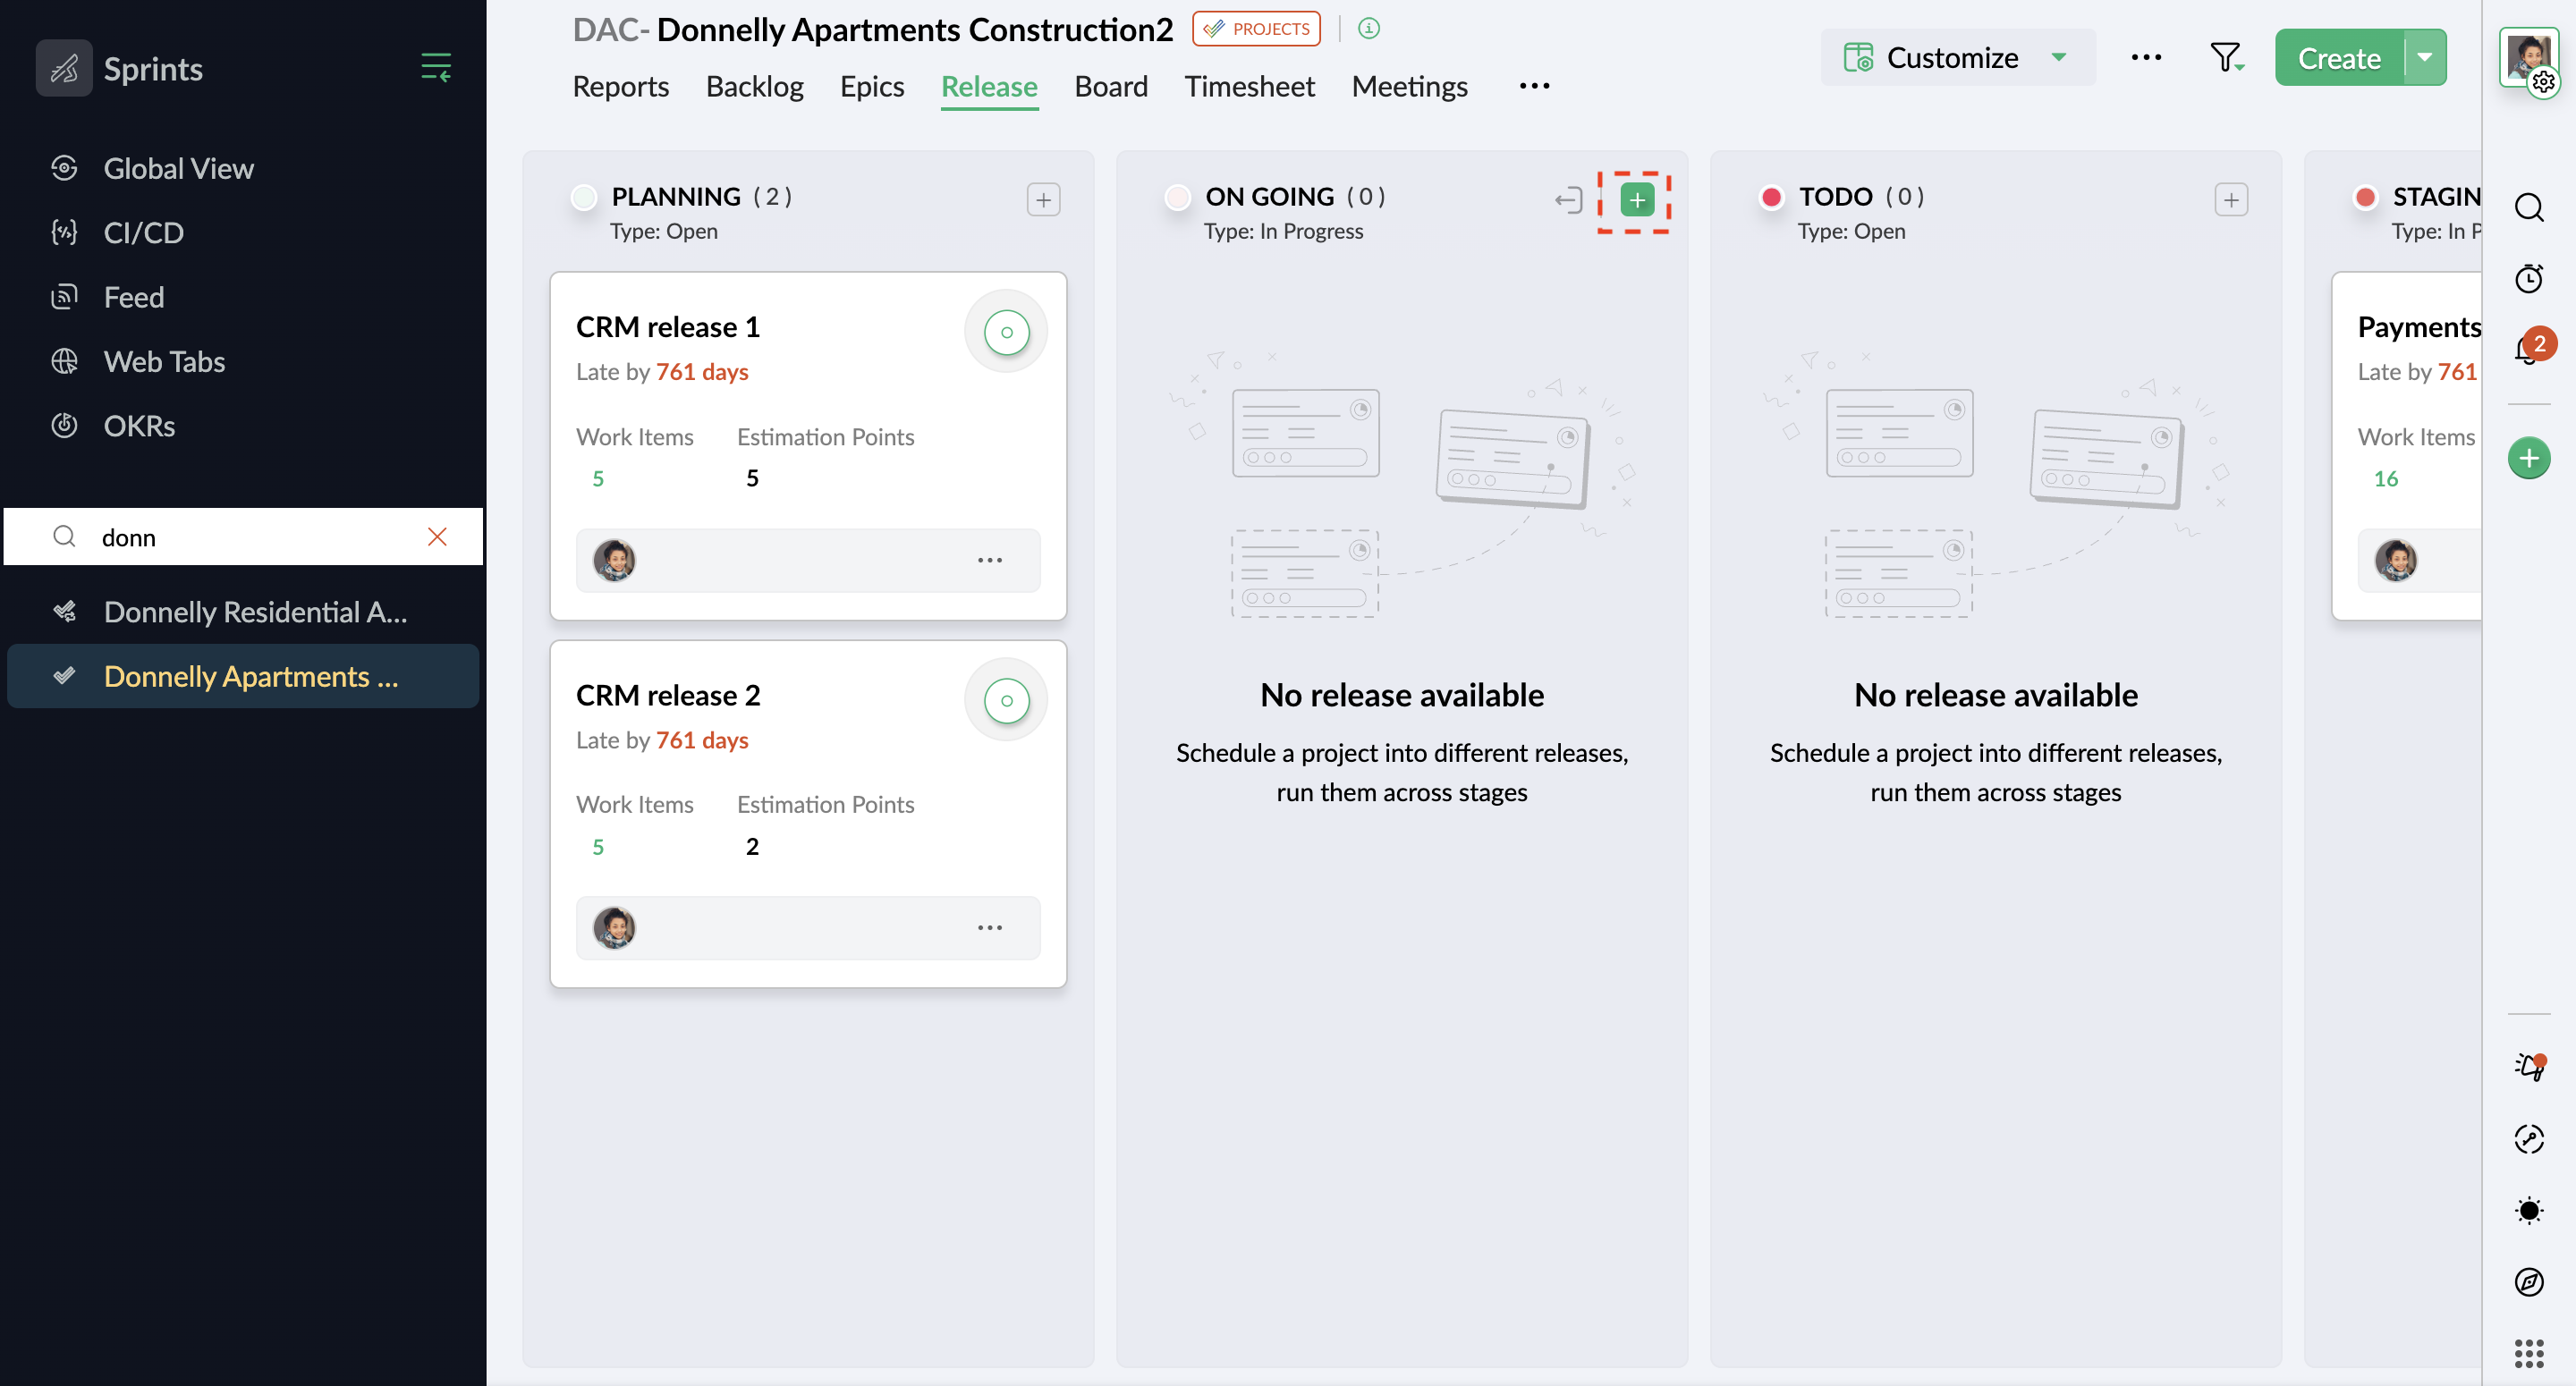Open the Donnelly Residential project link
The height and width of the screenshot is (1386, 2576).
coord(255,612)
